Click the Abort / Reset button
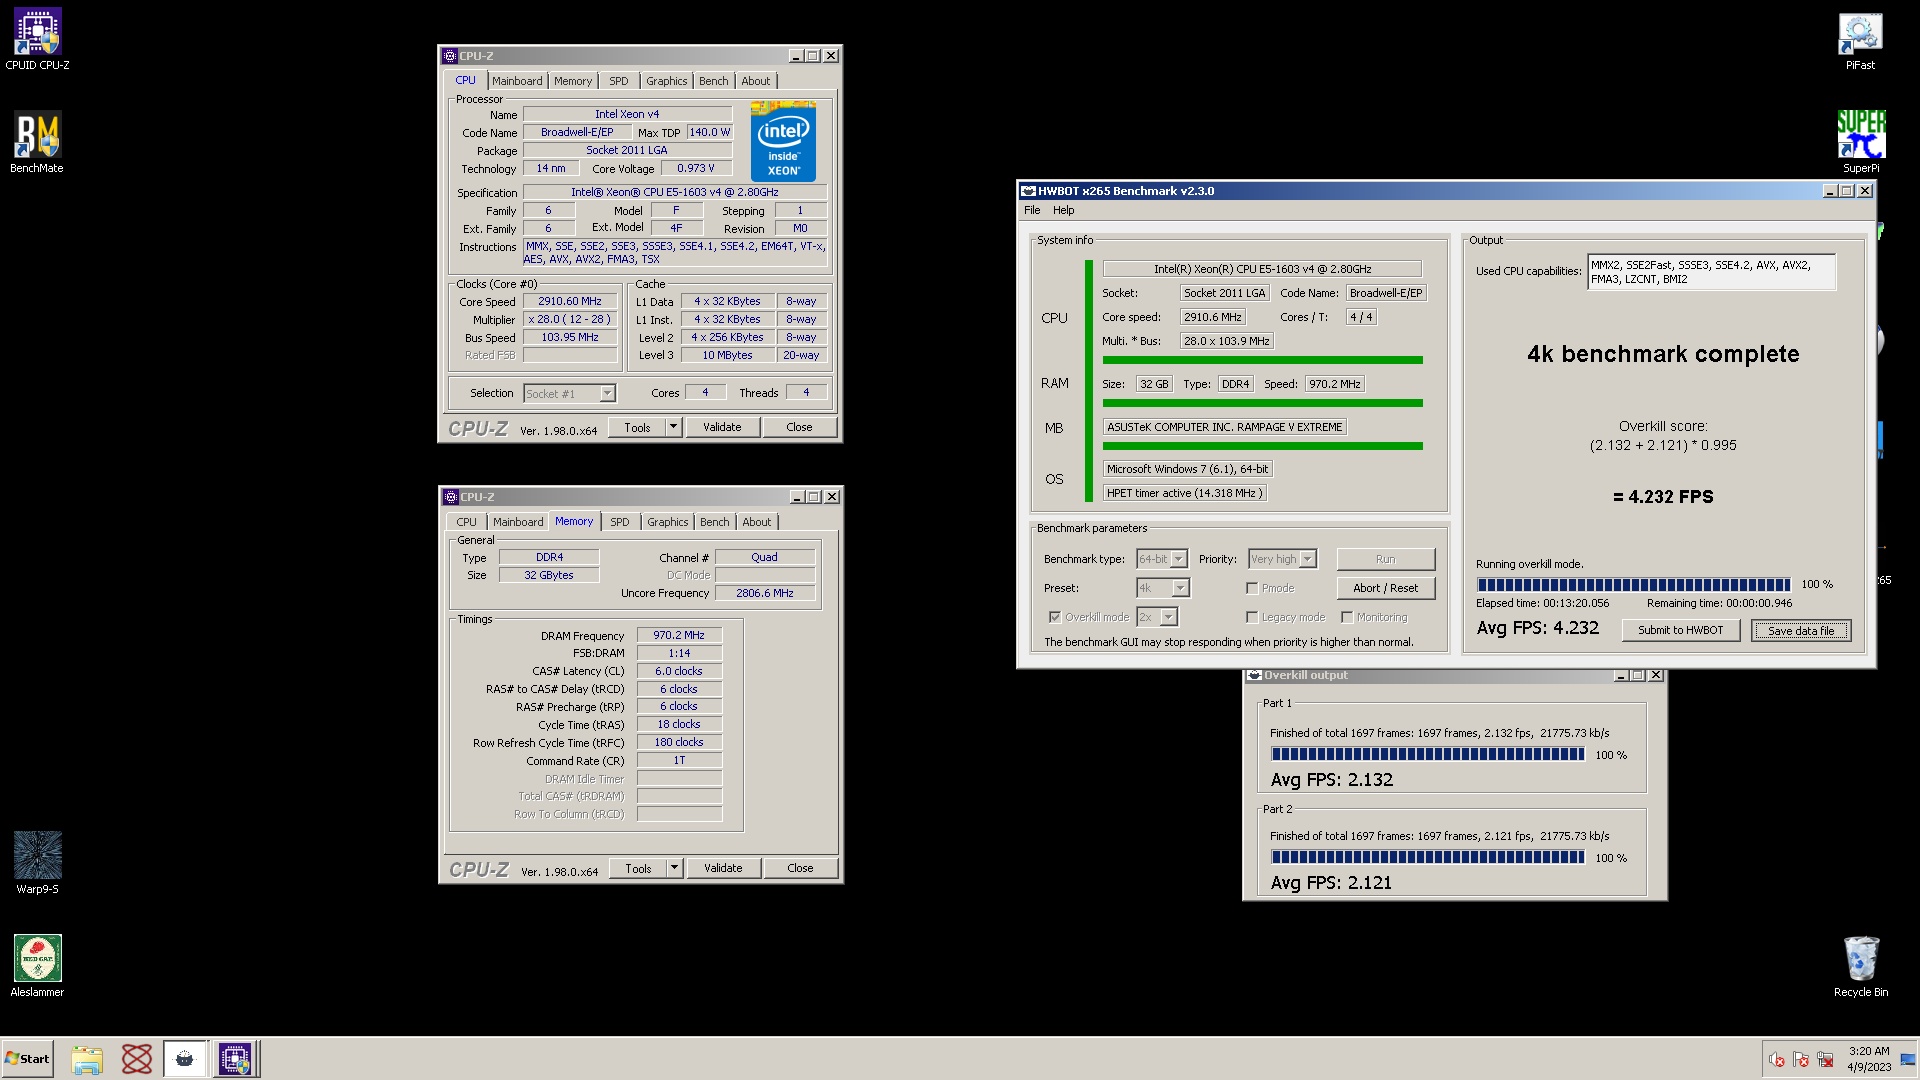The height and width of the screenshot is (1080, 1920). [1386, 588]
